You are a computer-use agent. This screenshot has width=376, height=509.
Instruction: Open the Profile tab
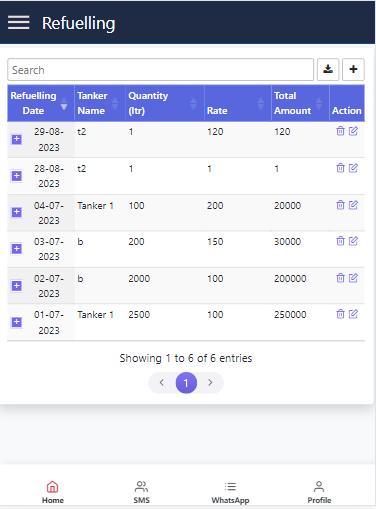coord(319,492)
